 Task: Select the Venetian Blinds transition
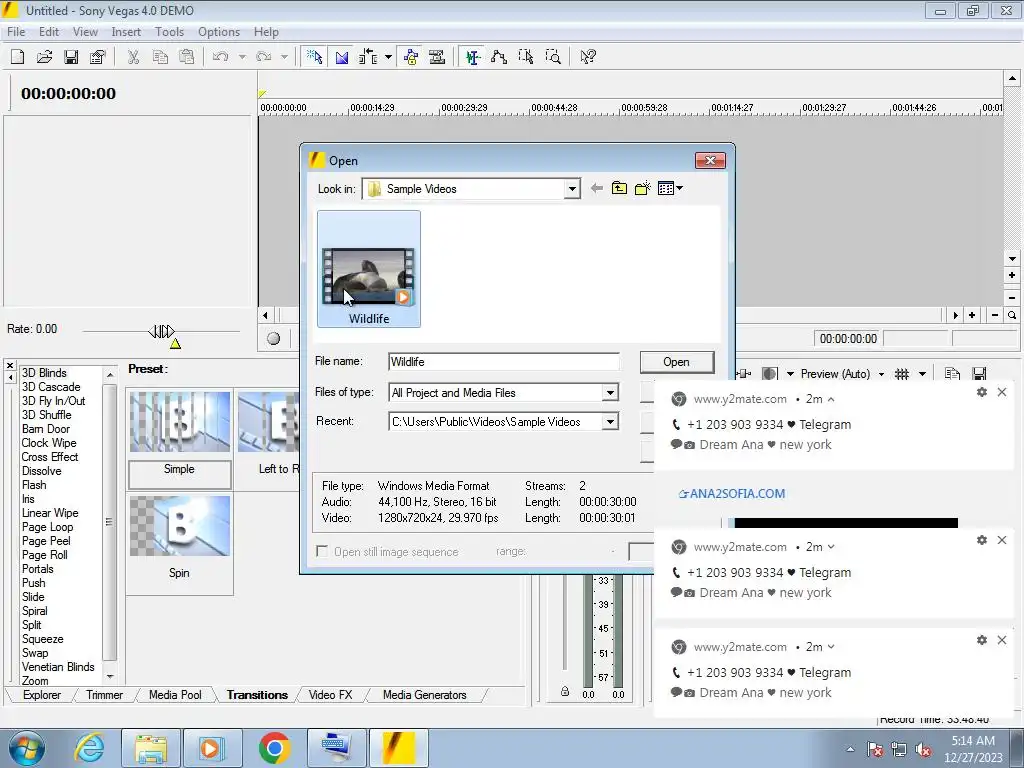coord(58,667)
